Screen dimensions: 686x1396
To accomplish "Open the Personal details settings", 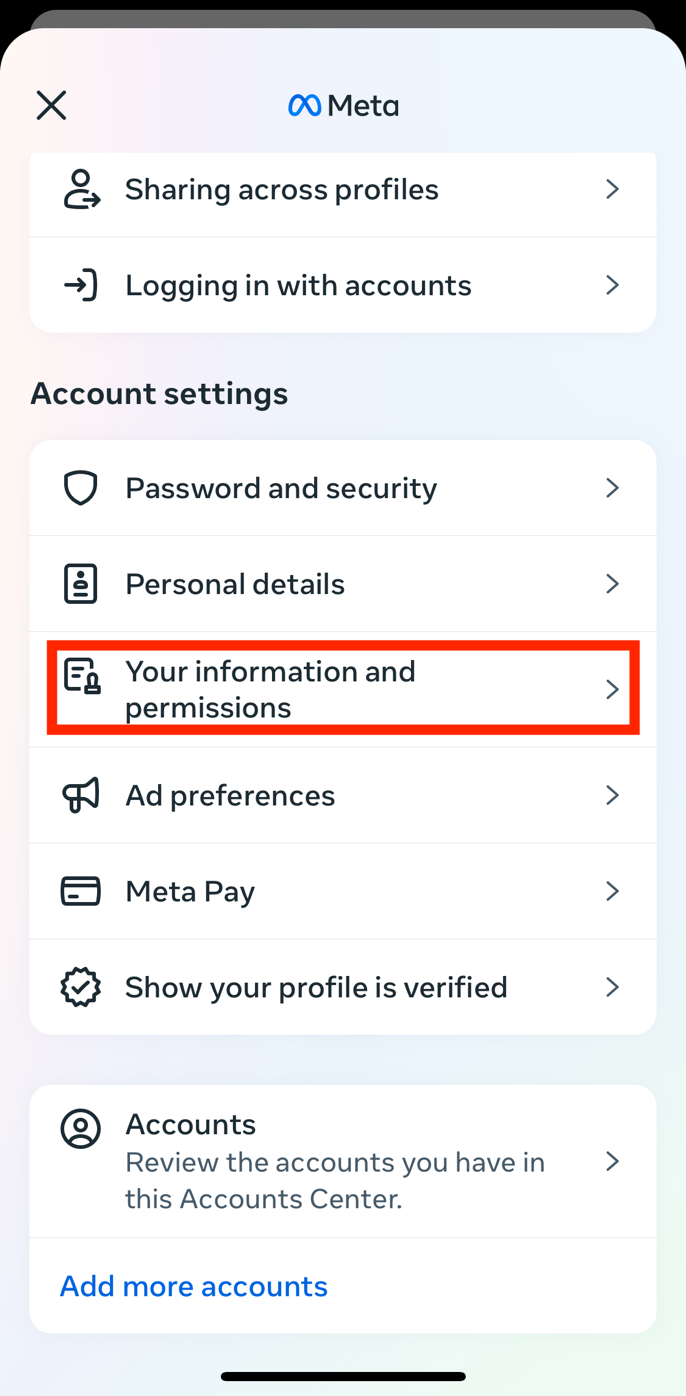I will click(235, 584).
